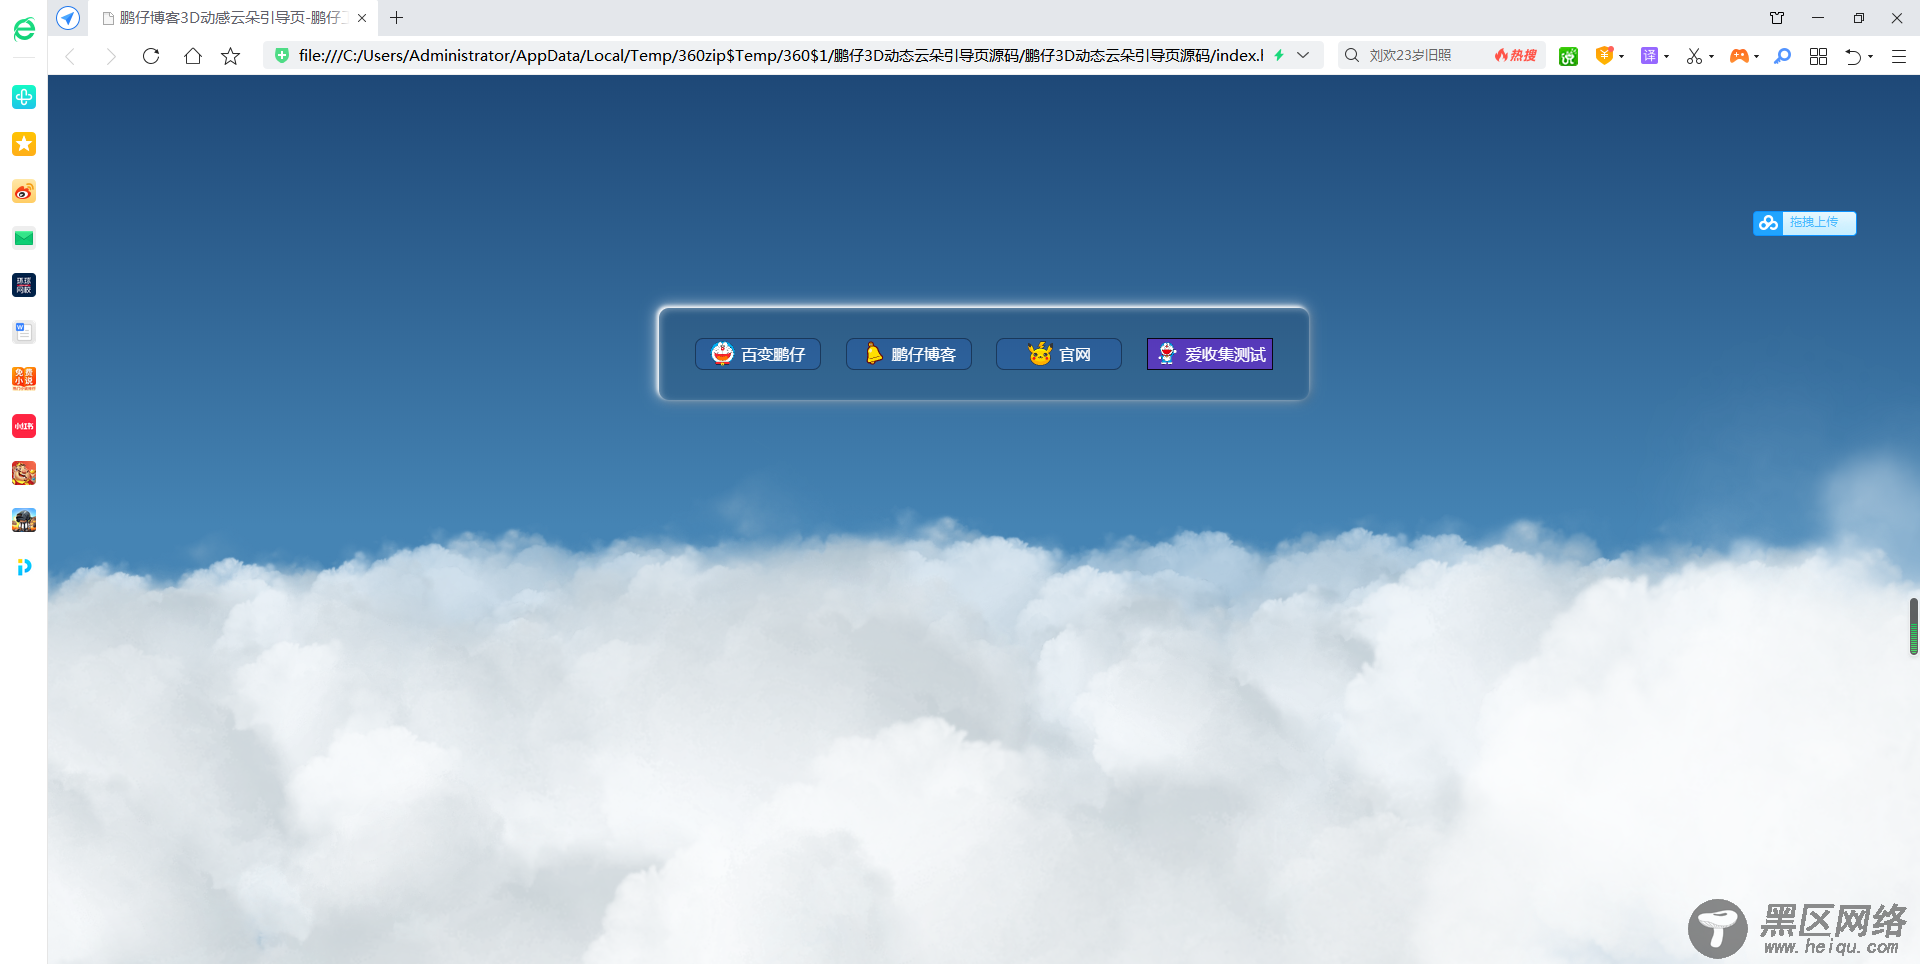Minimize the browser window
This screenshot has height=964, width=1920.
click(x=1818, y=18)
